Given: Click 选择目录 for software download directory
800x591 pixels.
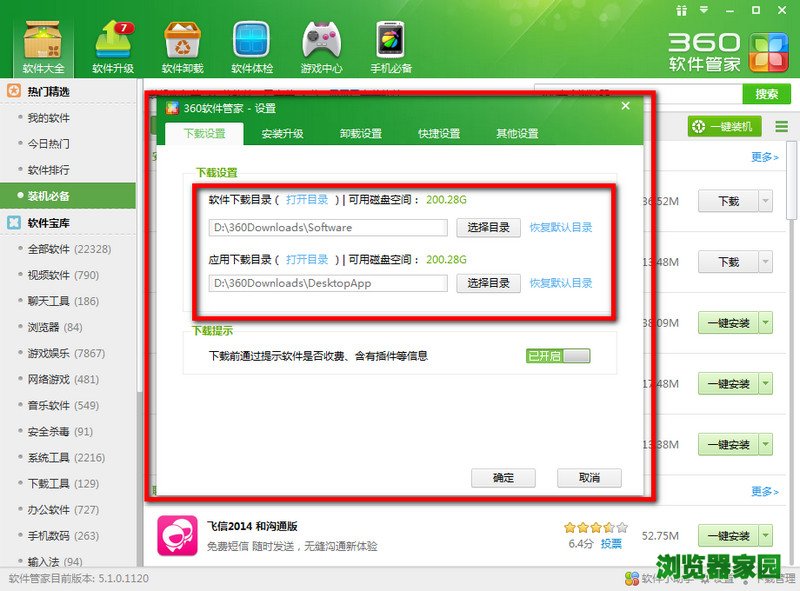Looking at the screenshot, I should [488, 227].
